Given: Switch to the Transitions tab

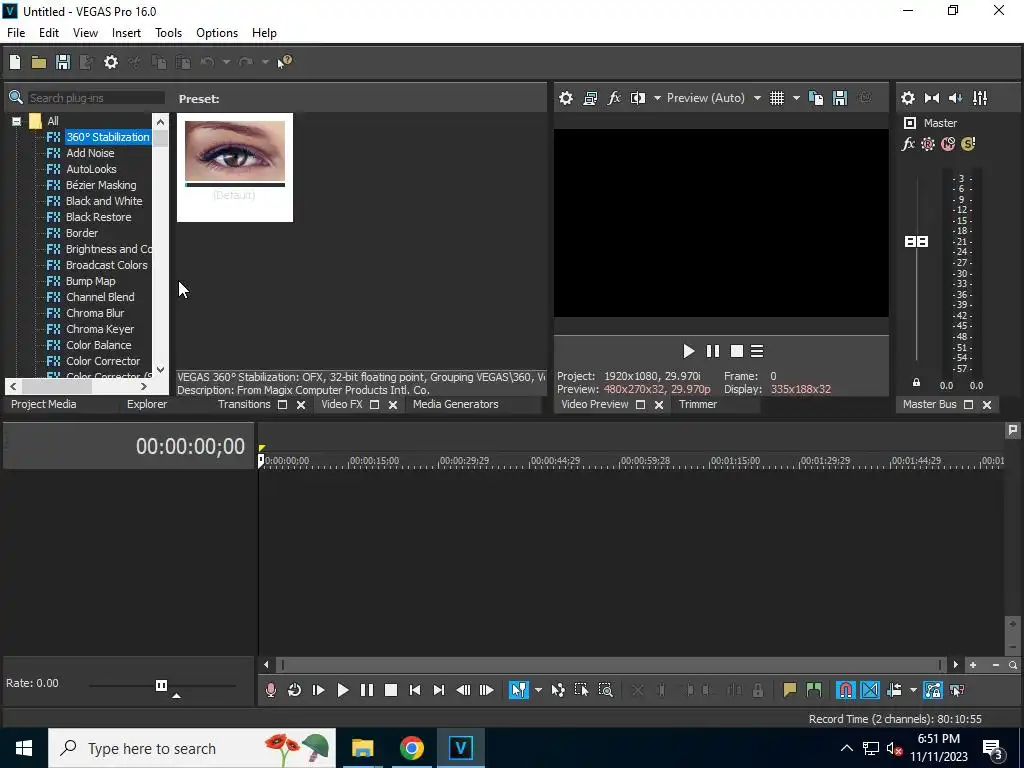Looking at the screenshot, I should [244, 404].
